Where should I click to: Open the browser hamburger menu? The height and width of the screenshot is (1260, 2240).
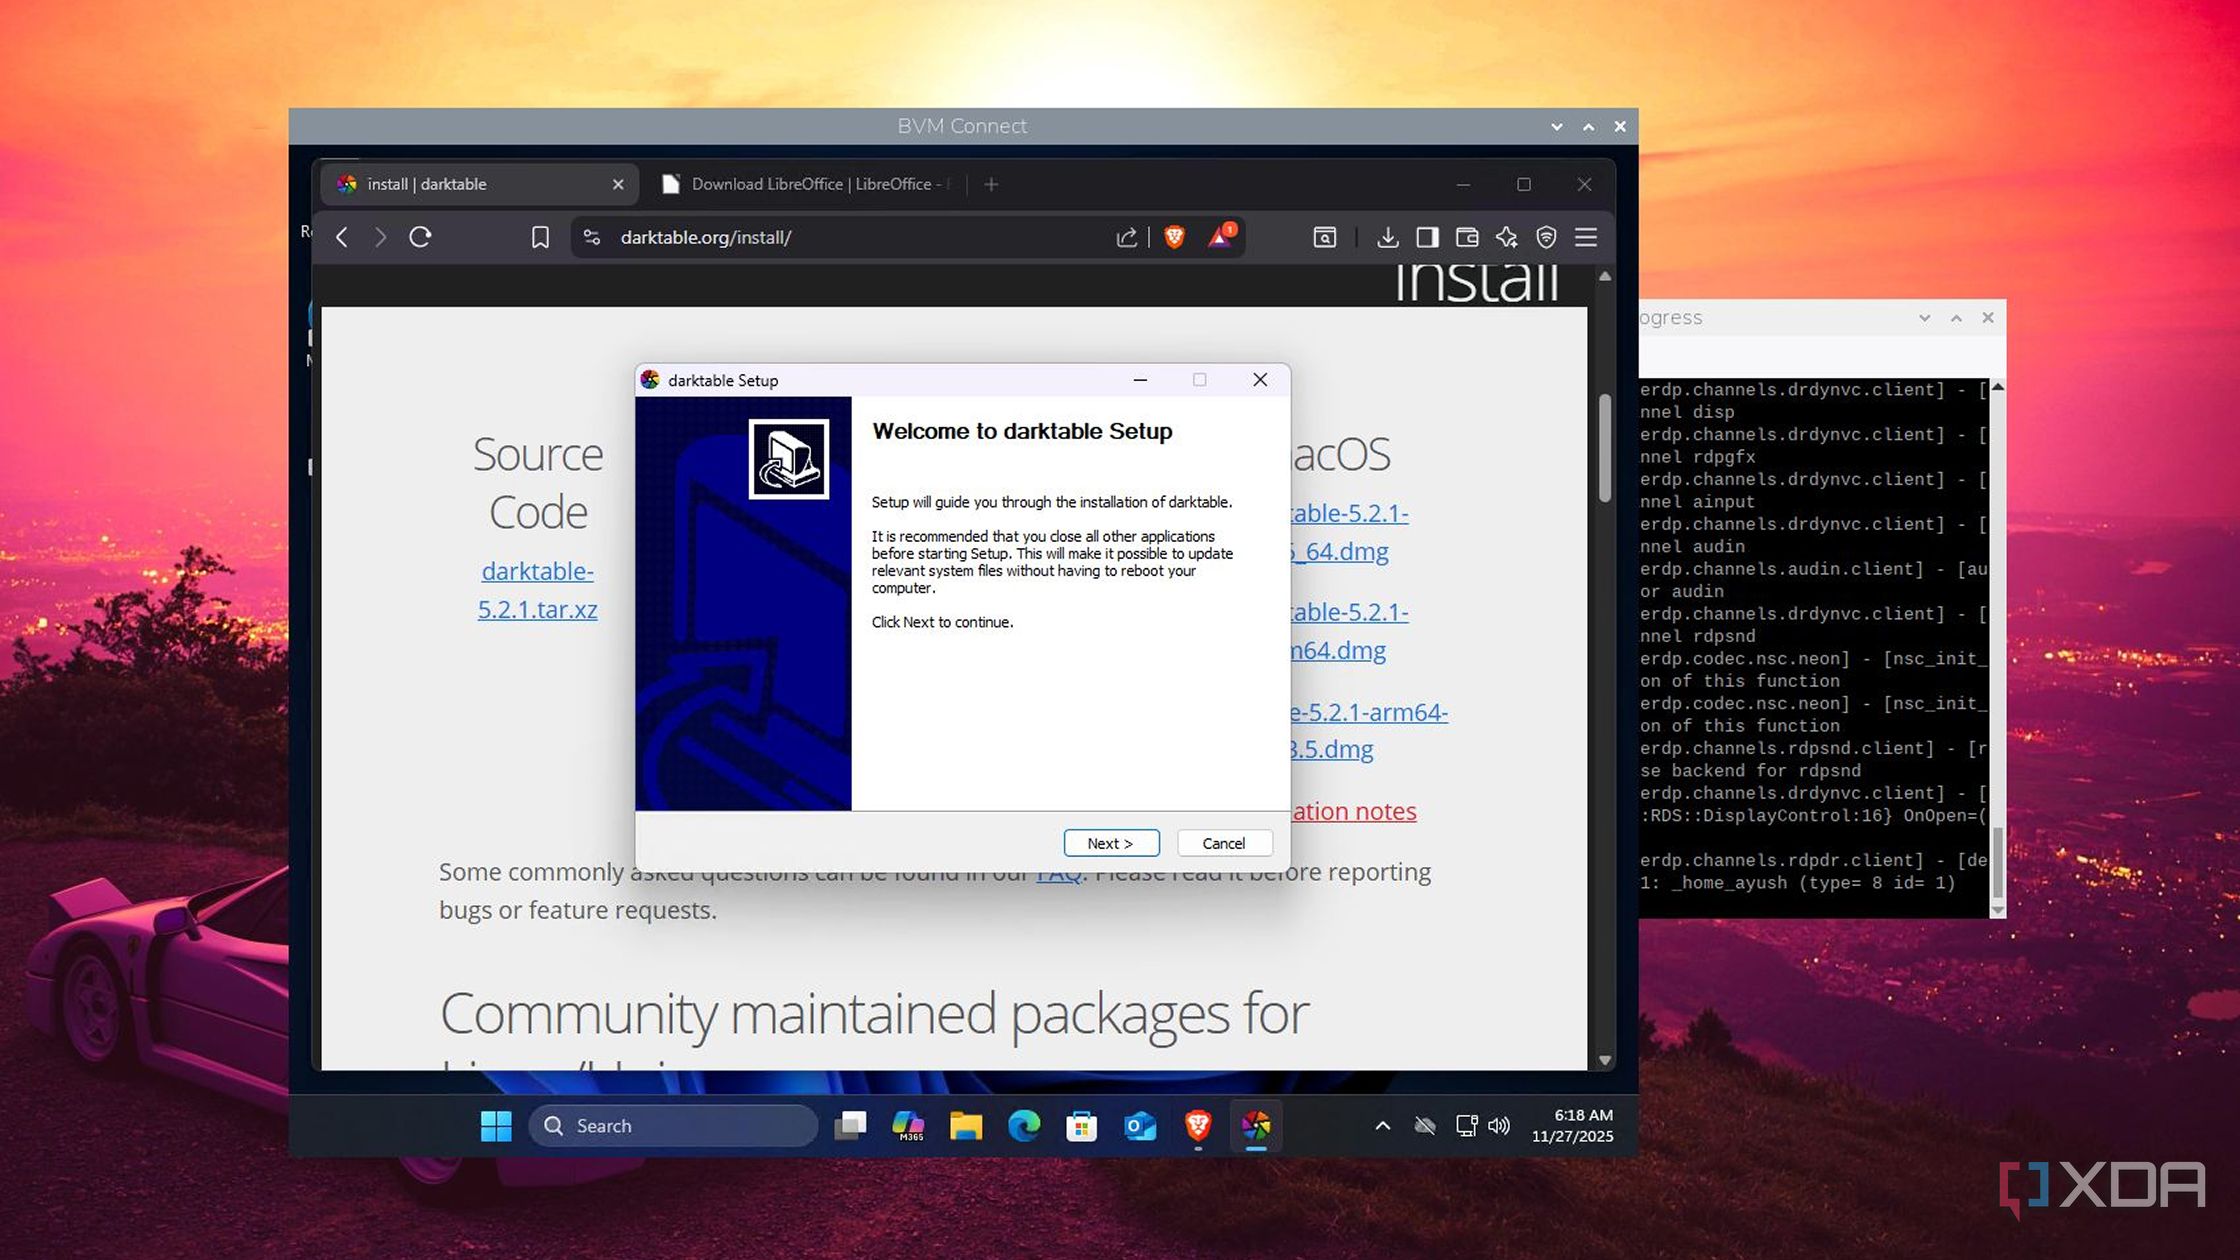point(1586,237)
